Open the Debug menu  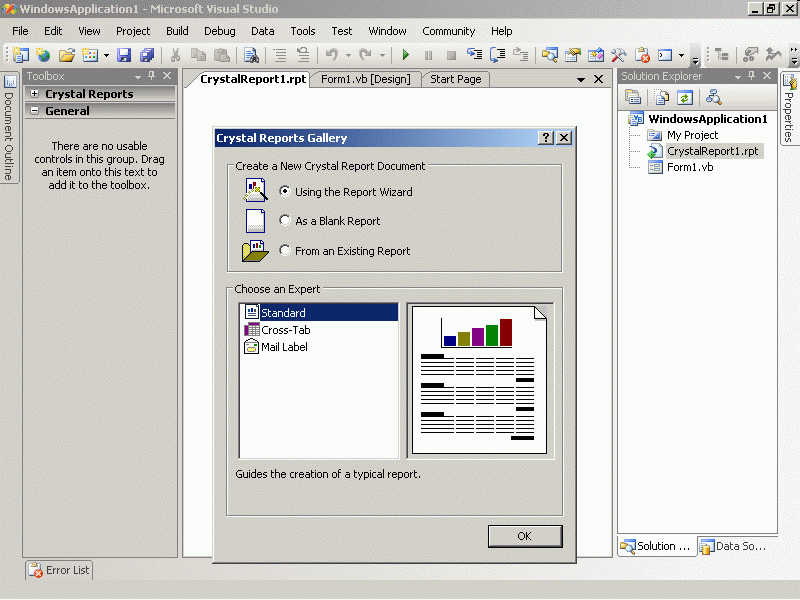(x=219, y=31)
